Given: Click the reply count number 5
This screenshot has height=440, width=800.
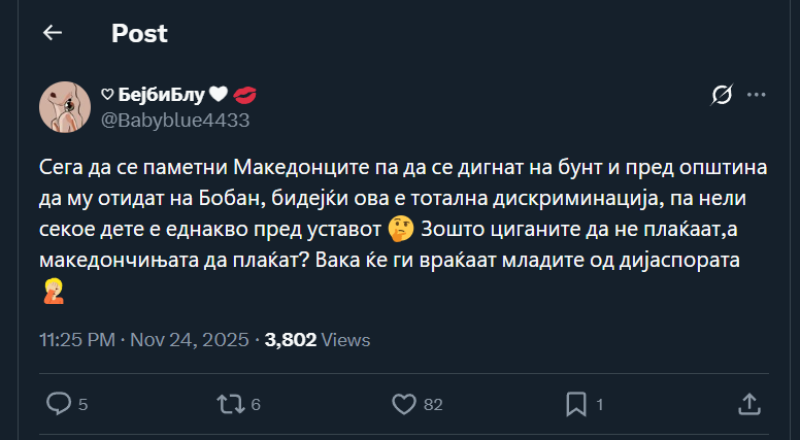Looking at the screenshot, I should [x=83, y=405].
